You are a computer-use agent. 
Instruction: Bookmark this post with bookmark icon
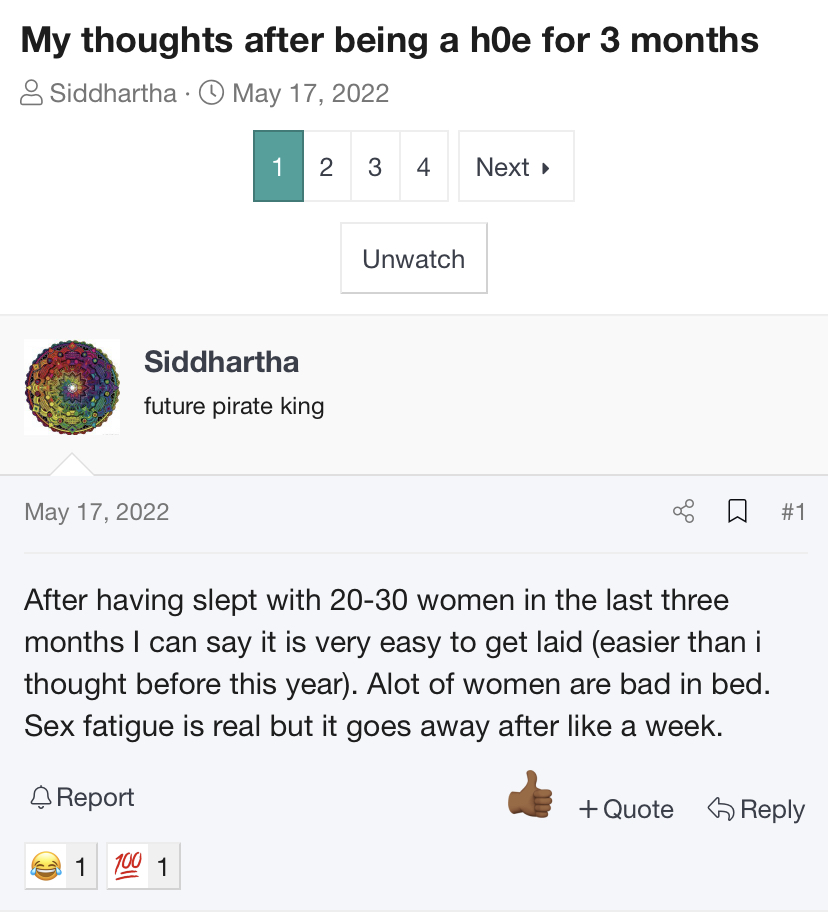click(738, 512)
